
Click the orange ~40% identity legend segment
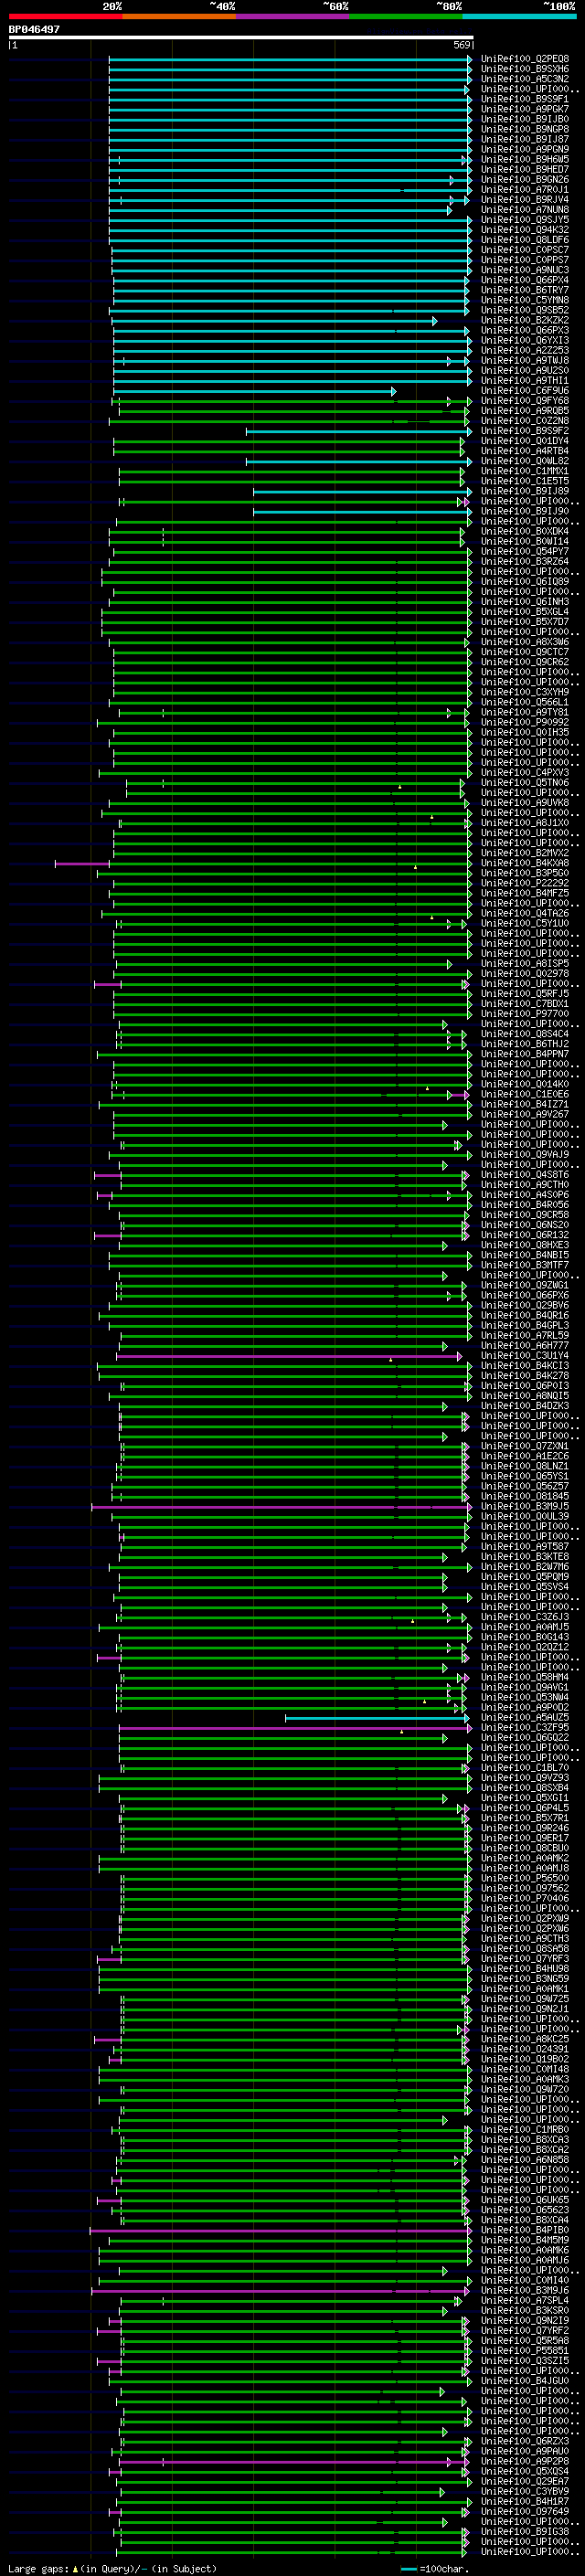coord(179,16)
